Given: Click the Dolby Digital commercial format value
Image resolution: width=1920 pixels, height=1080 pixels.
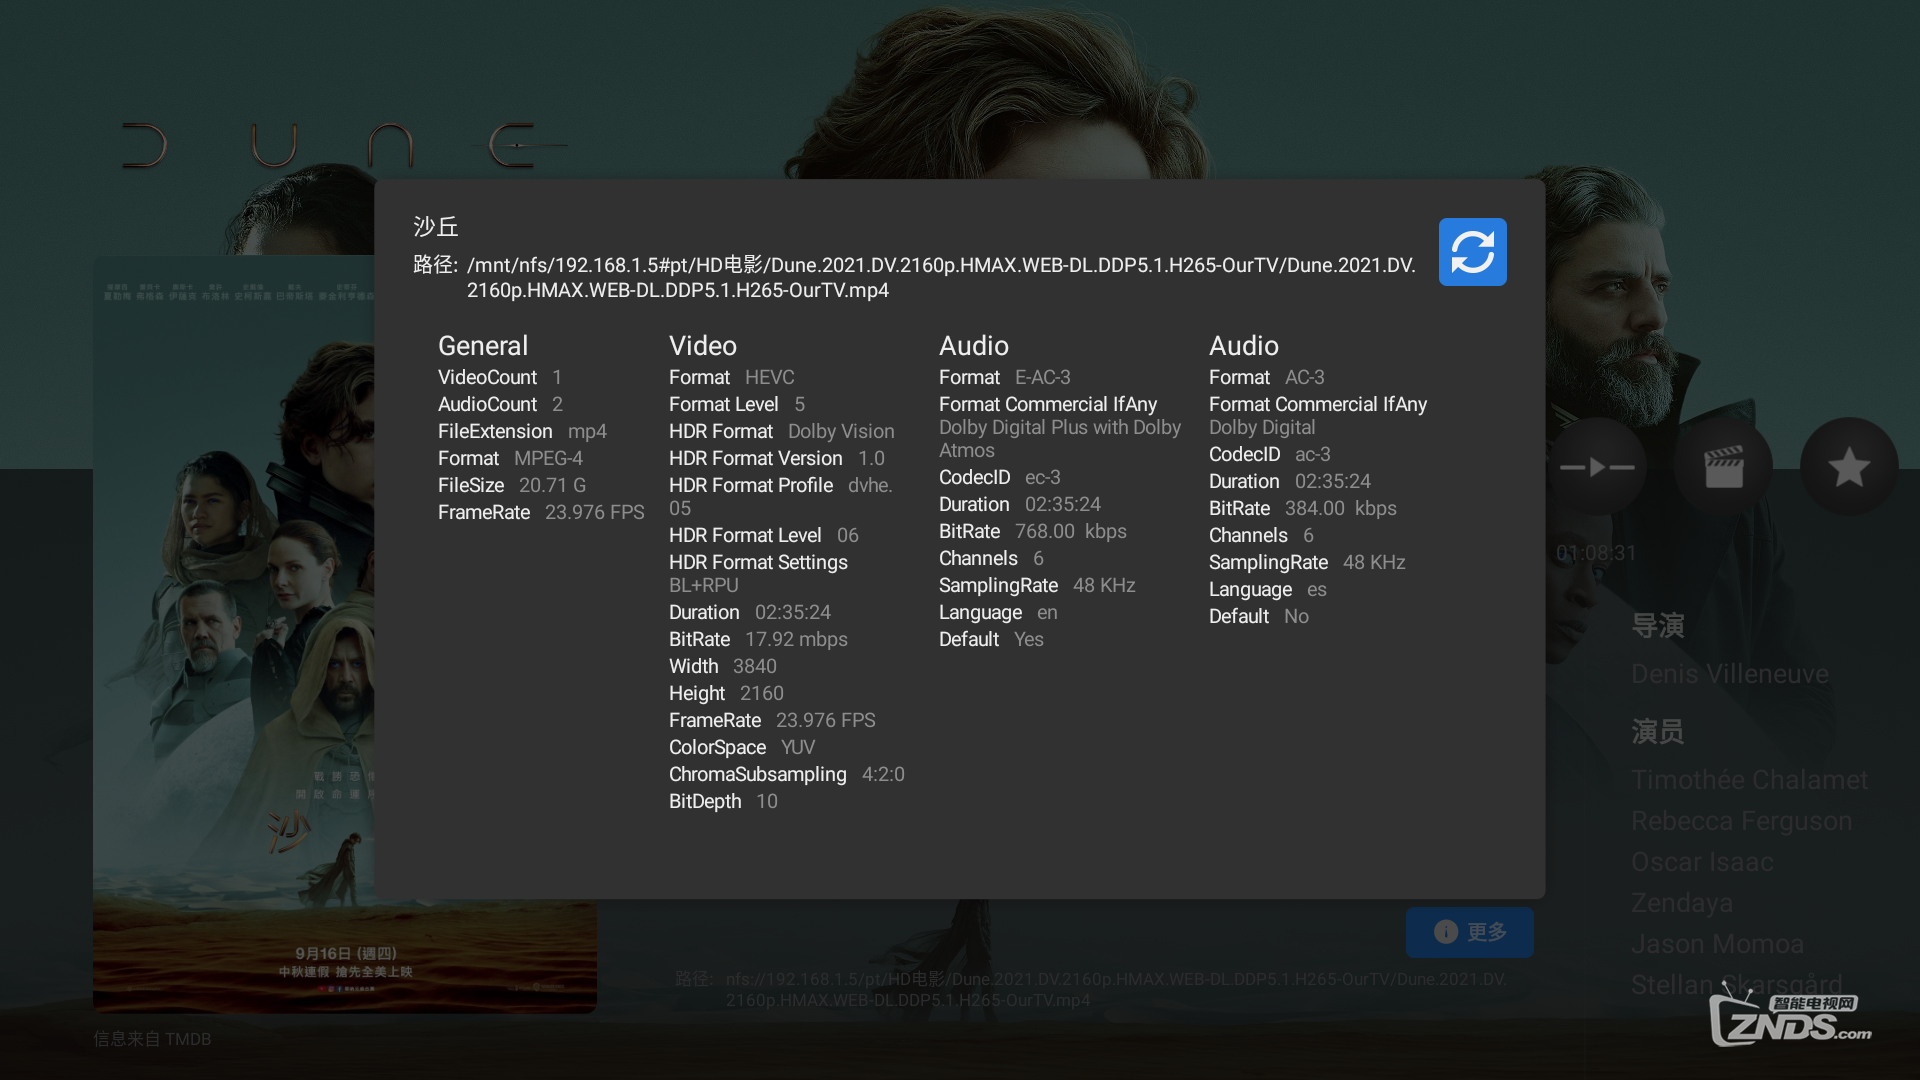Looking at the screenshot, I should [x=1262, y=427].
